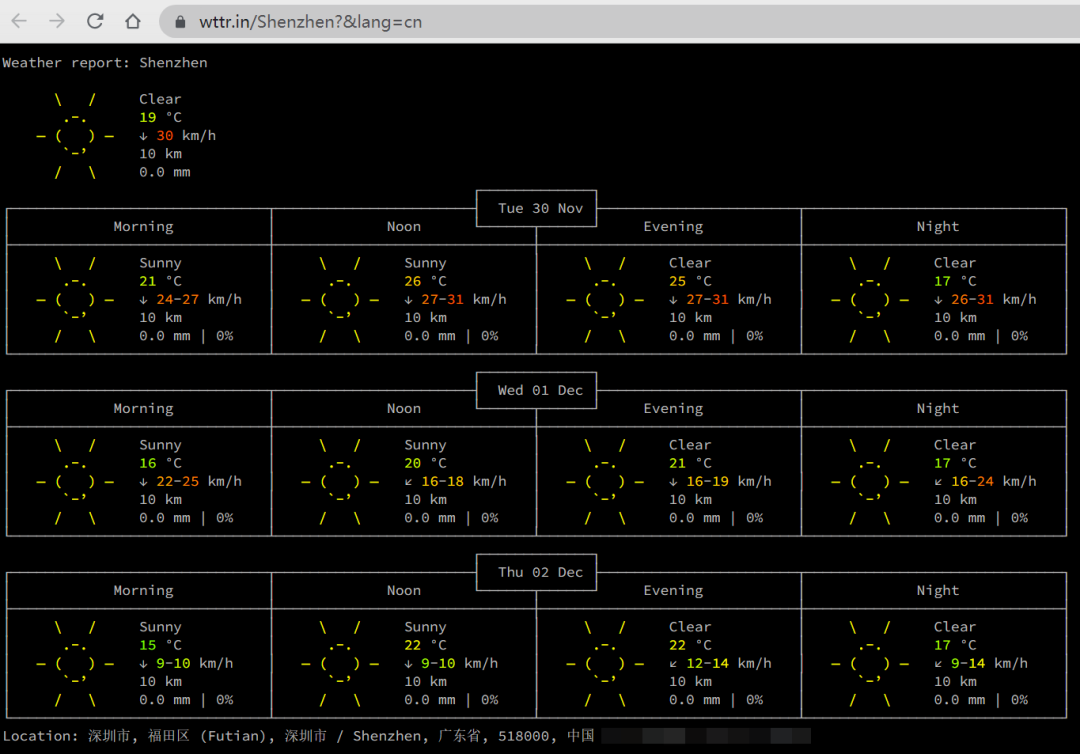Reload the wttr.in page
This screenshot has height=754, width=1080.
tap(95, 21)
